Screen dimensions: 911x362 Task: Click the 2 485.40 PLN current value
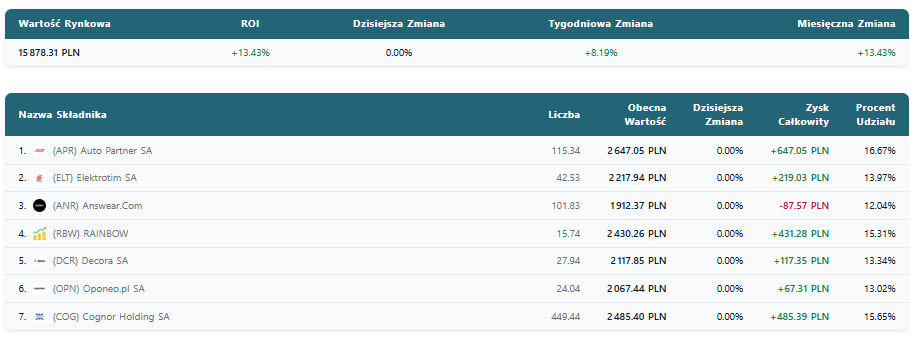637,317
